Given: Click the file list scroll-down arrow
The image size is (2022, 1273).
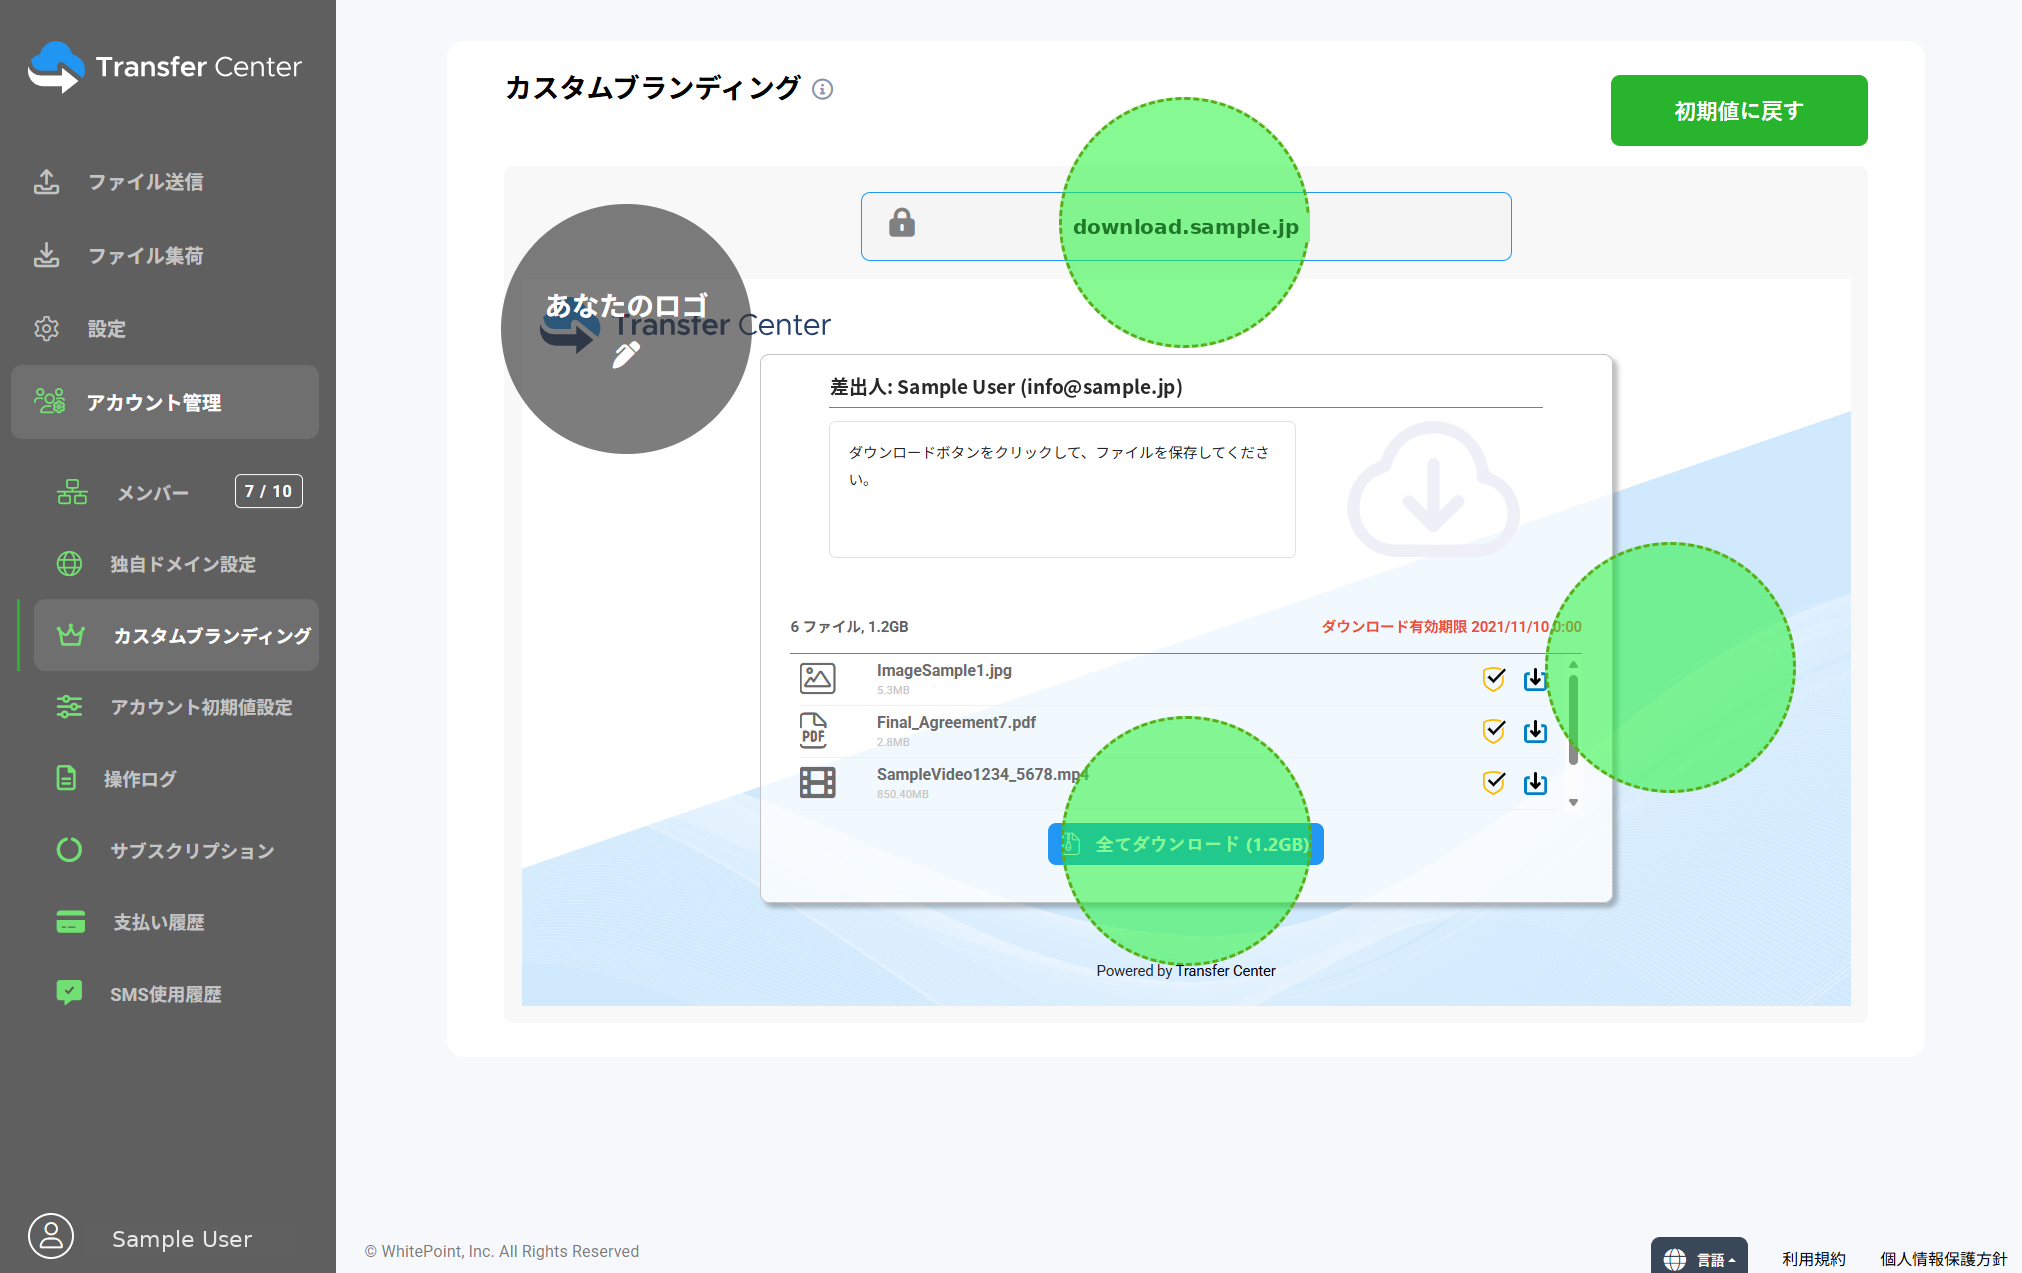Looking at the screenshot, I should (1573, 802).
